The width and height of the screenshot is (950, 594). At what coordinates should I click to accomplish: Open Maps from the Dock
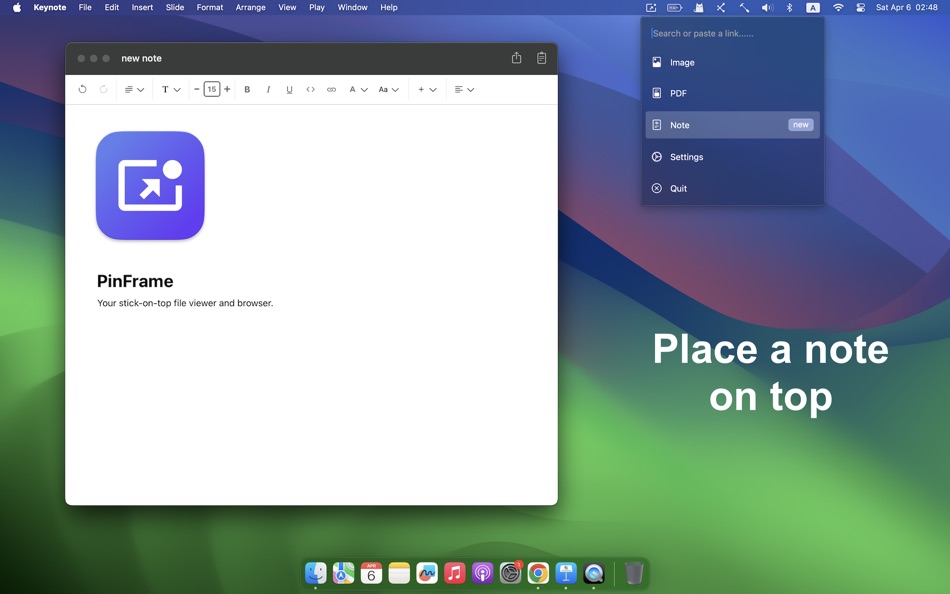[344, 573]
